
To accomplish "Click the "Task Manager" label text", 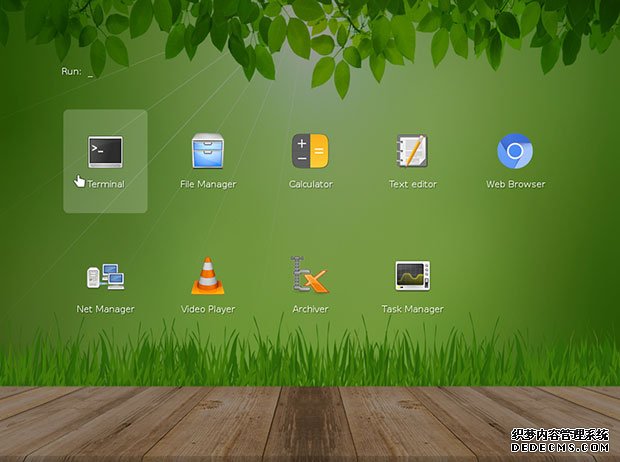I will 413,309.
